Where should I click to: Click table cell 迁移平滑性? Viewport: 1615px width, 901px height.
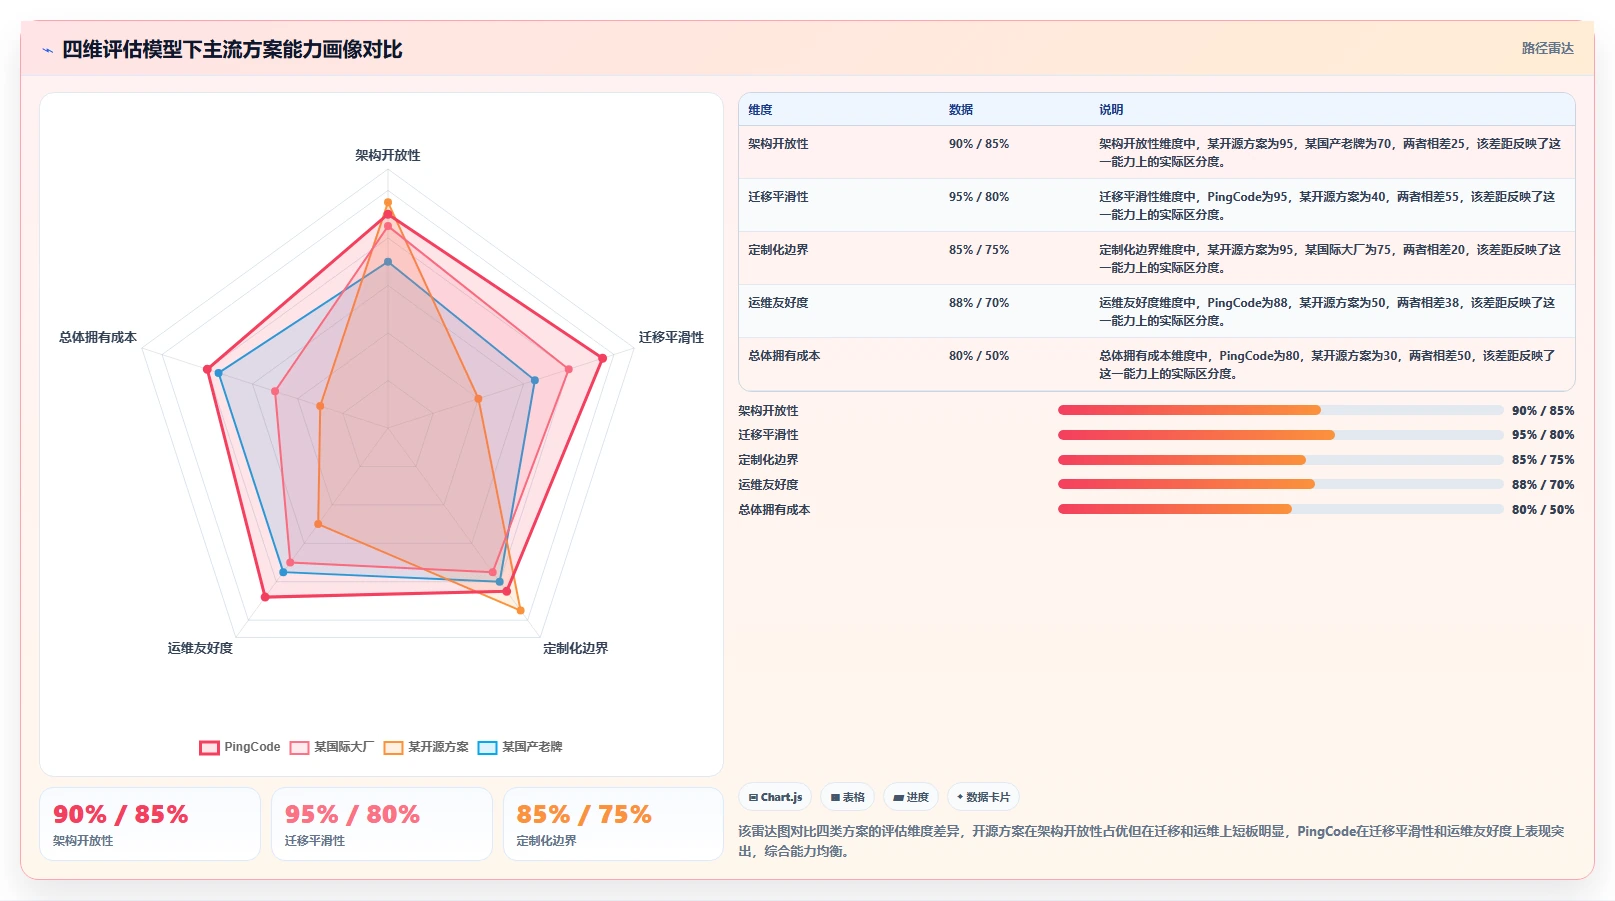tap(778, 197)
